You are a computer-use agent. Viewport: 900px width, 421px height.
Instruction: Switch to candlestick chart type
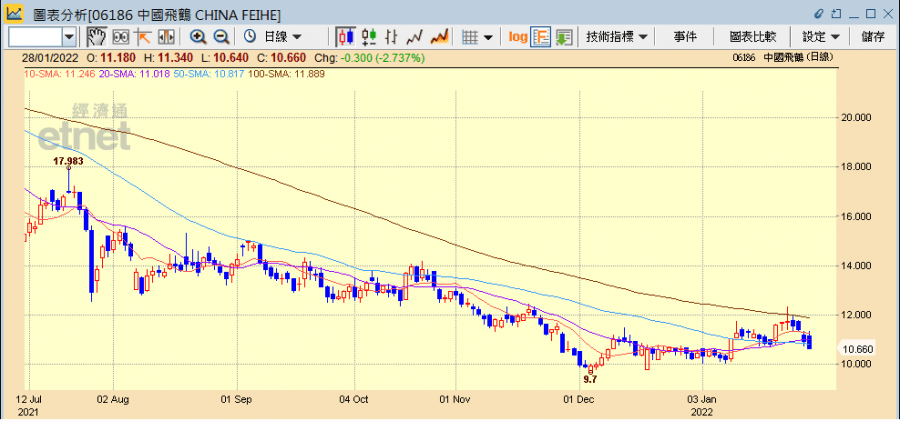tap(346, 37)
